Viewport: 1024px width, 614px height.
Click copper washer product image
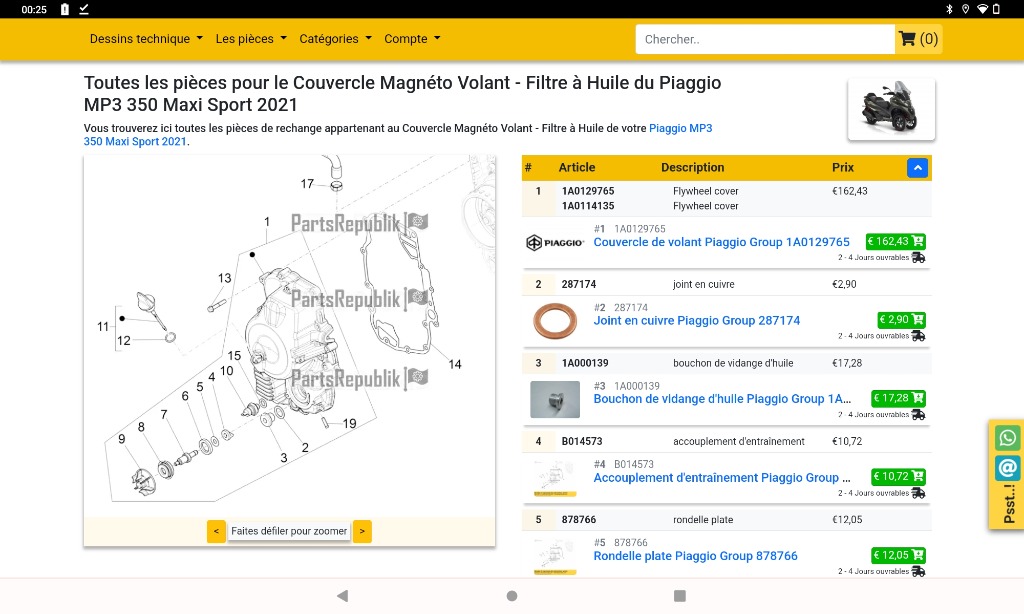click(x=554, y=321)
